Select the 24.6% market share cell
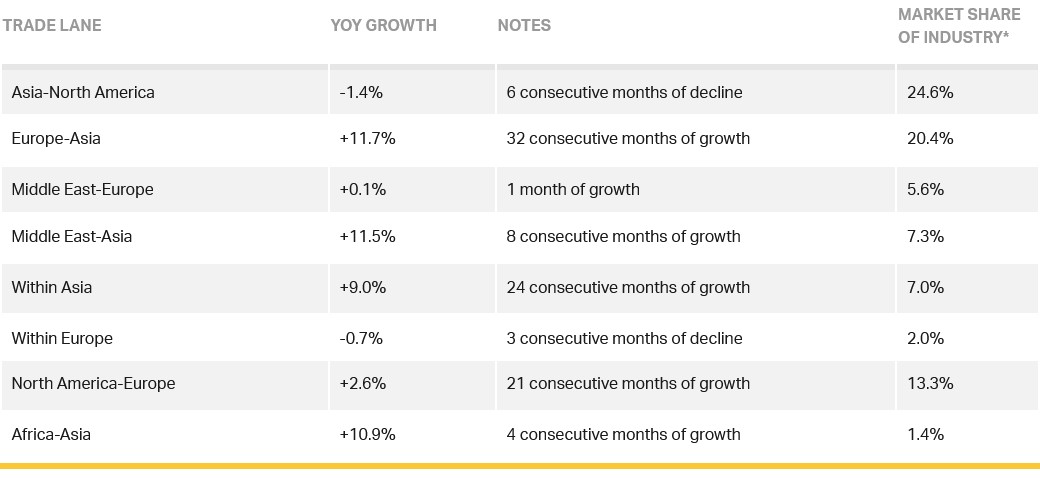The width and height of the screenshot is (1040, 478). pyautogui.click(x=930, y=92)
